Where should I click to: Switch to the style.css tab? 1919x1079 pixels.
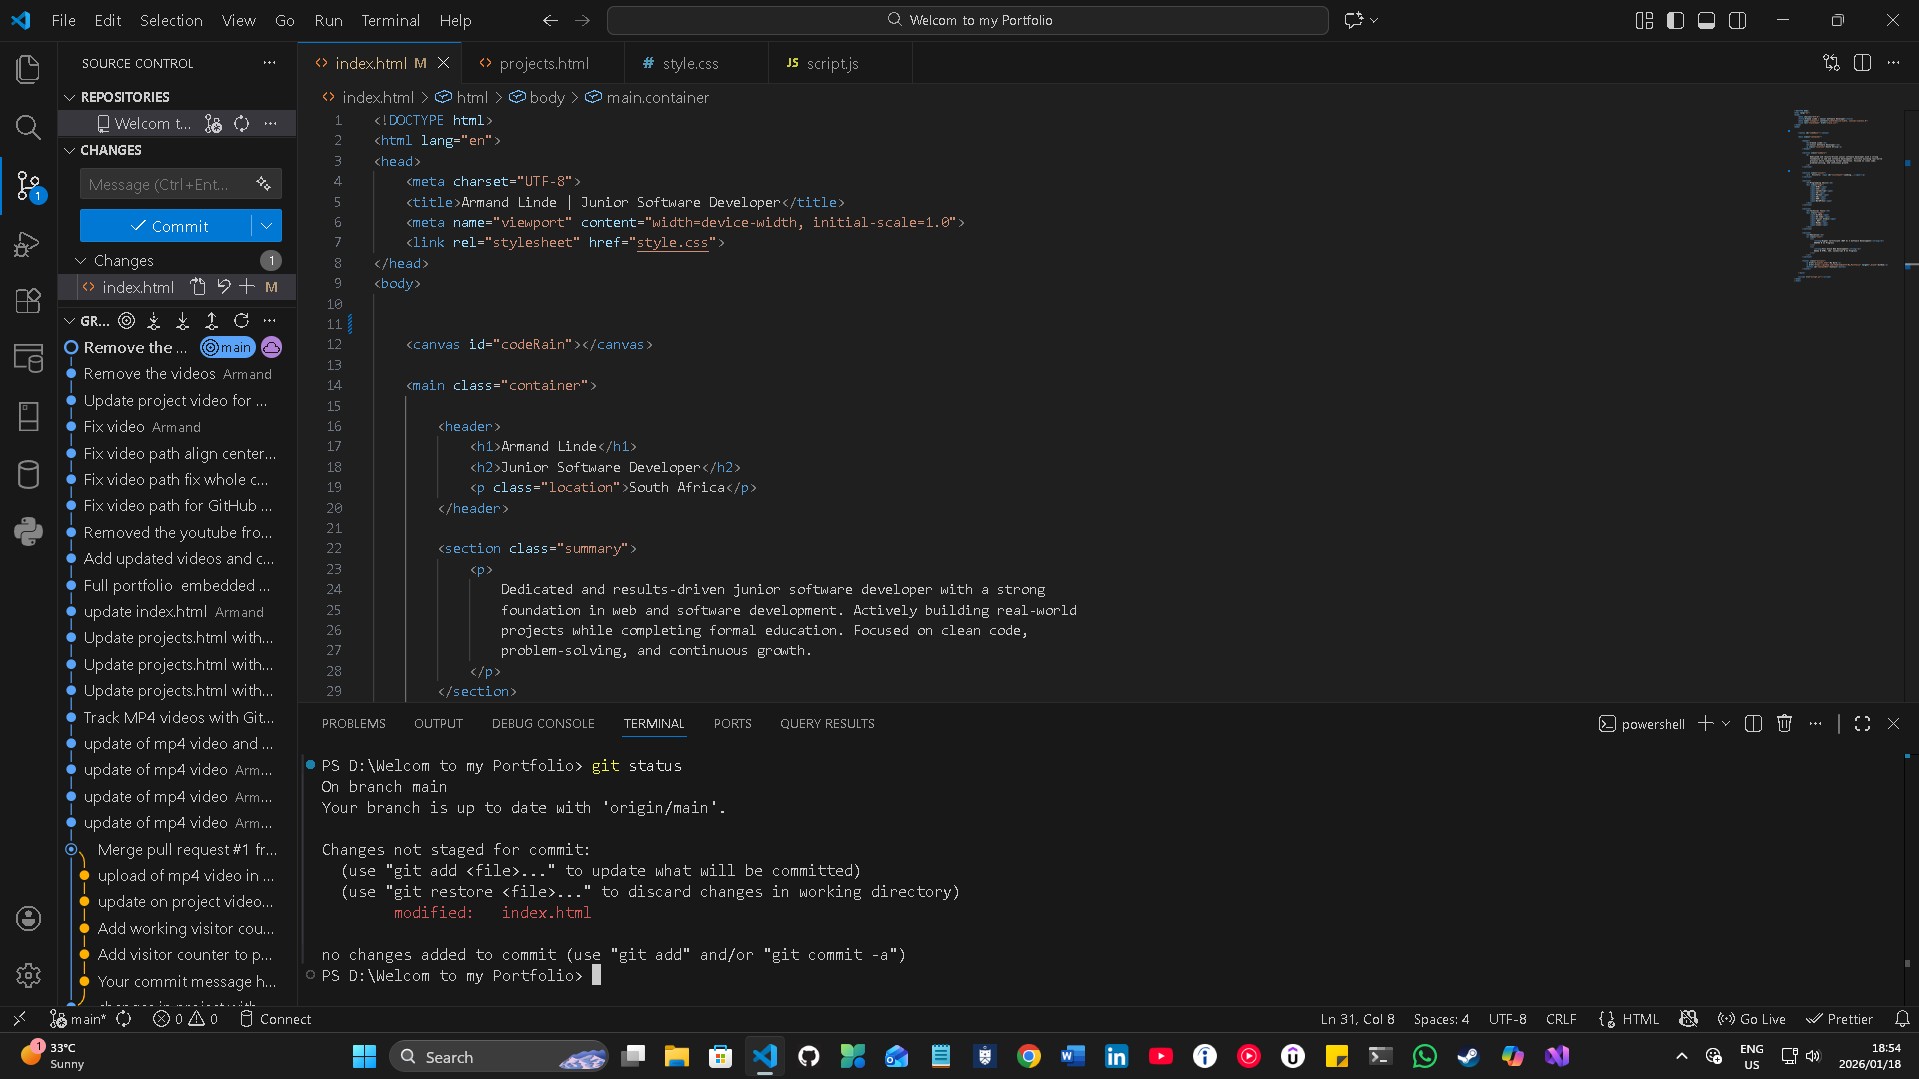(690, 62)
